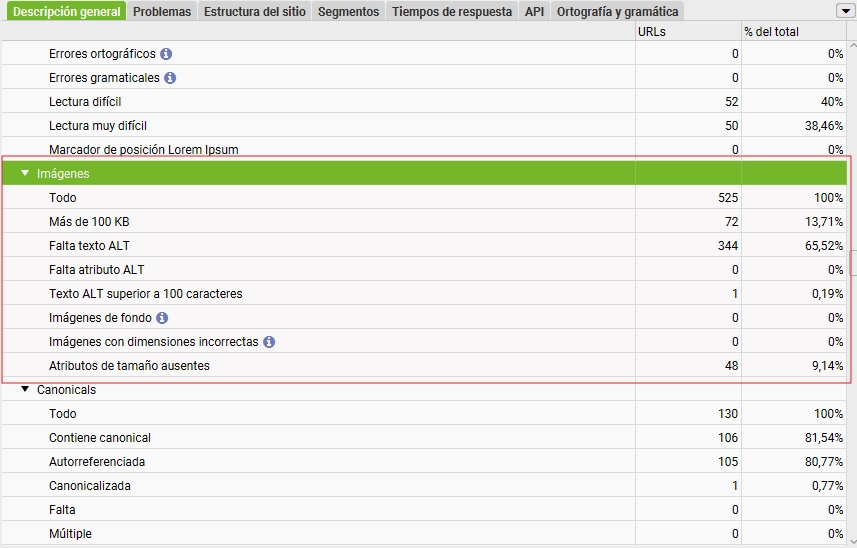This screenshot has height=548, width=857.
Task: Select the Canonicals header row
Action: [x=424, y=390]
